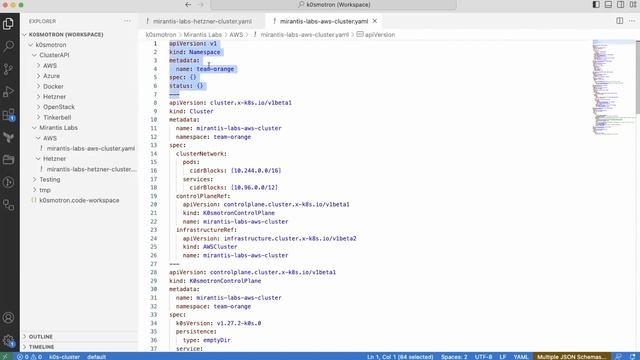640x360 pixels.
Task: Collapse the Mirantis Labs folder
Action: pos(58,128)
